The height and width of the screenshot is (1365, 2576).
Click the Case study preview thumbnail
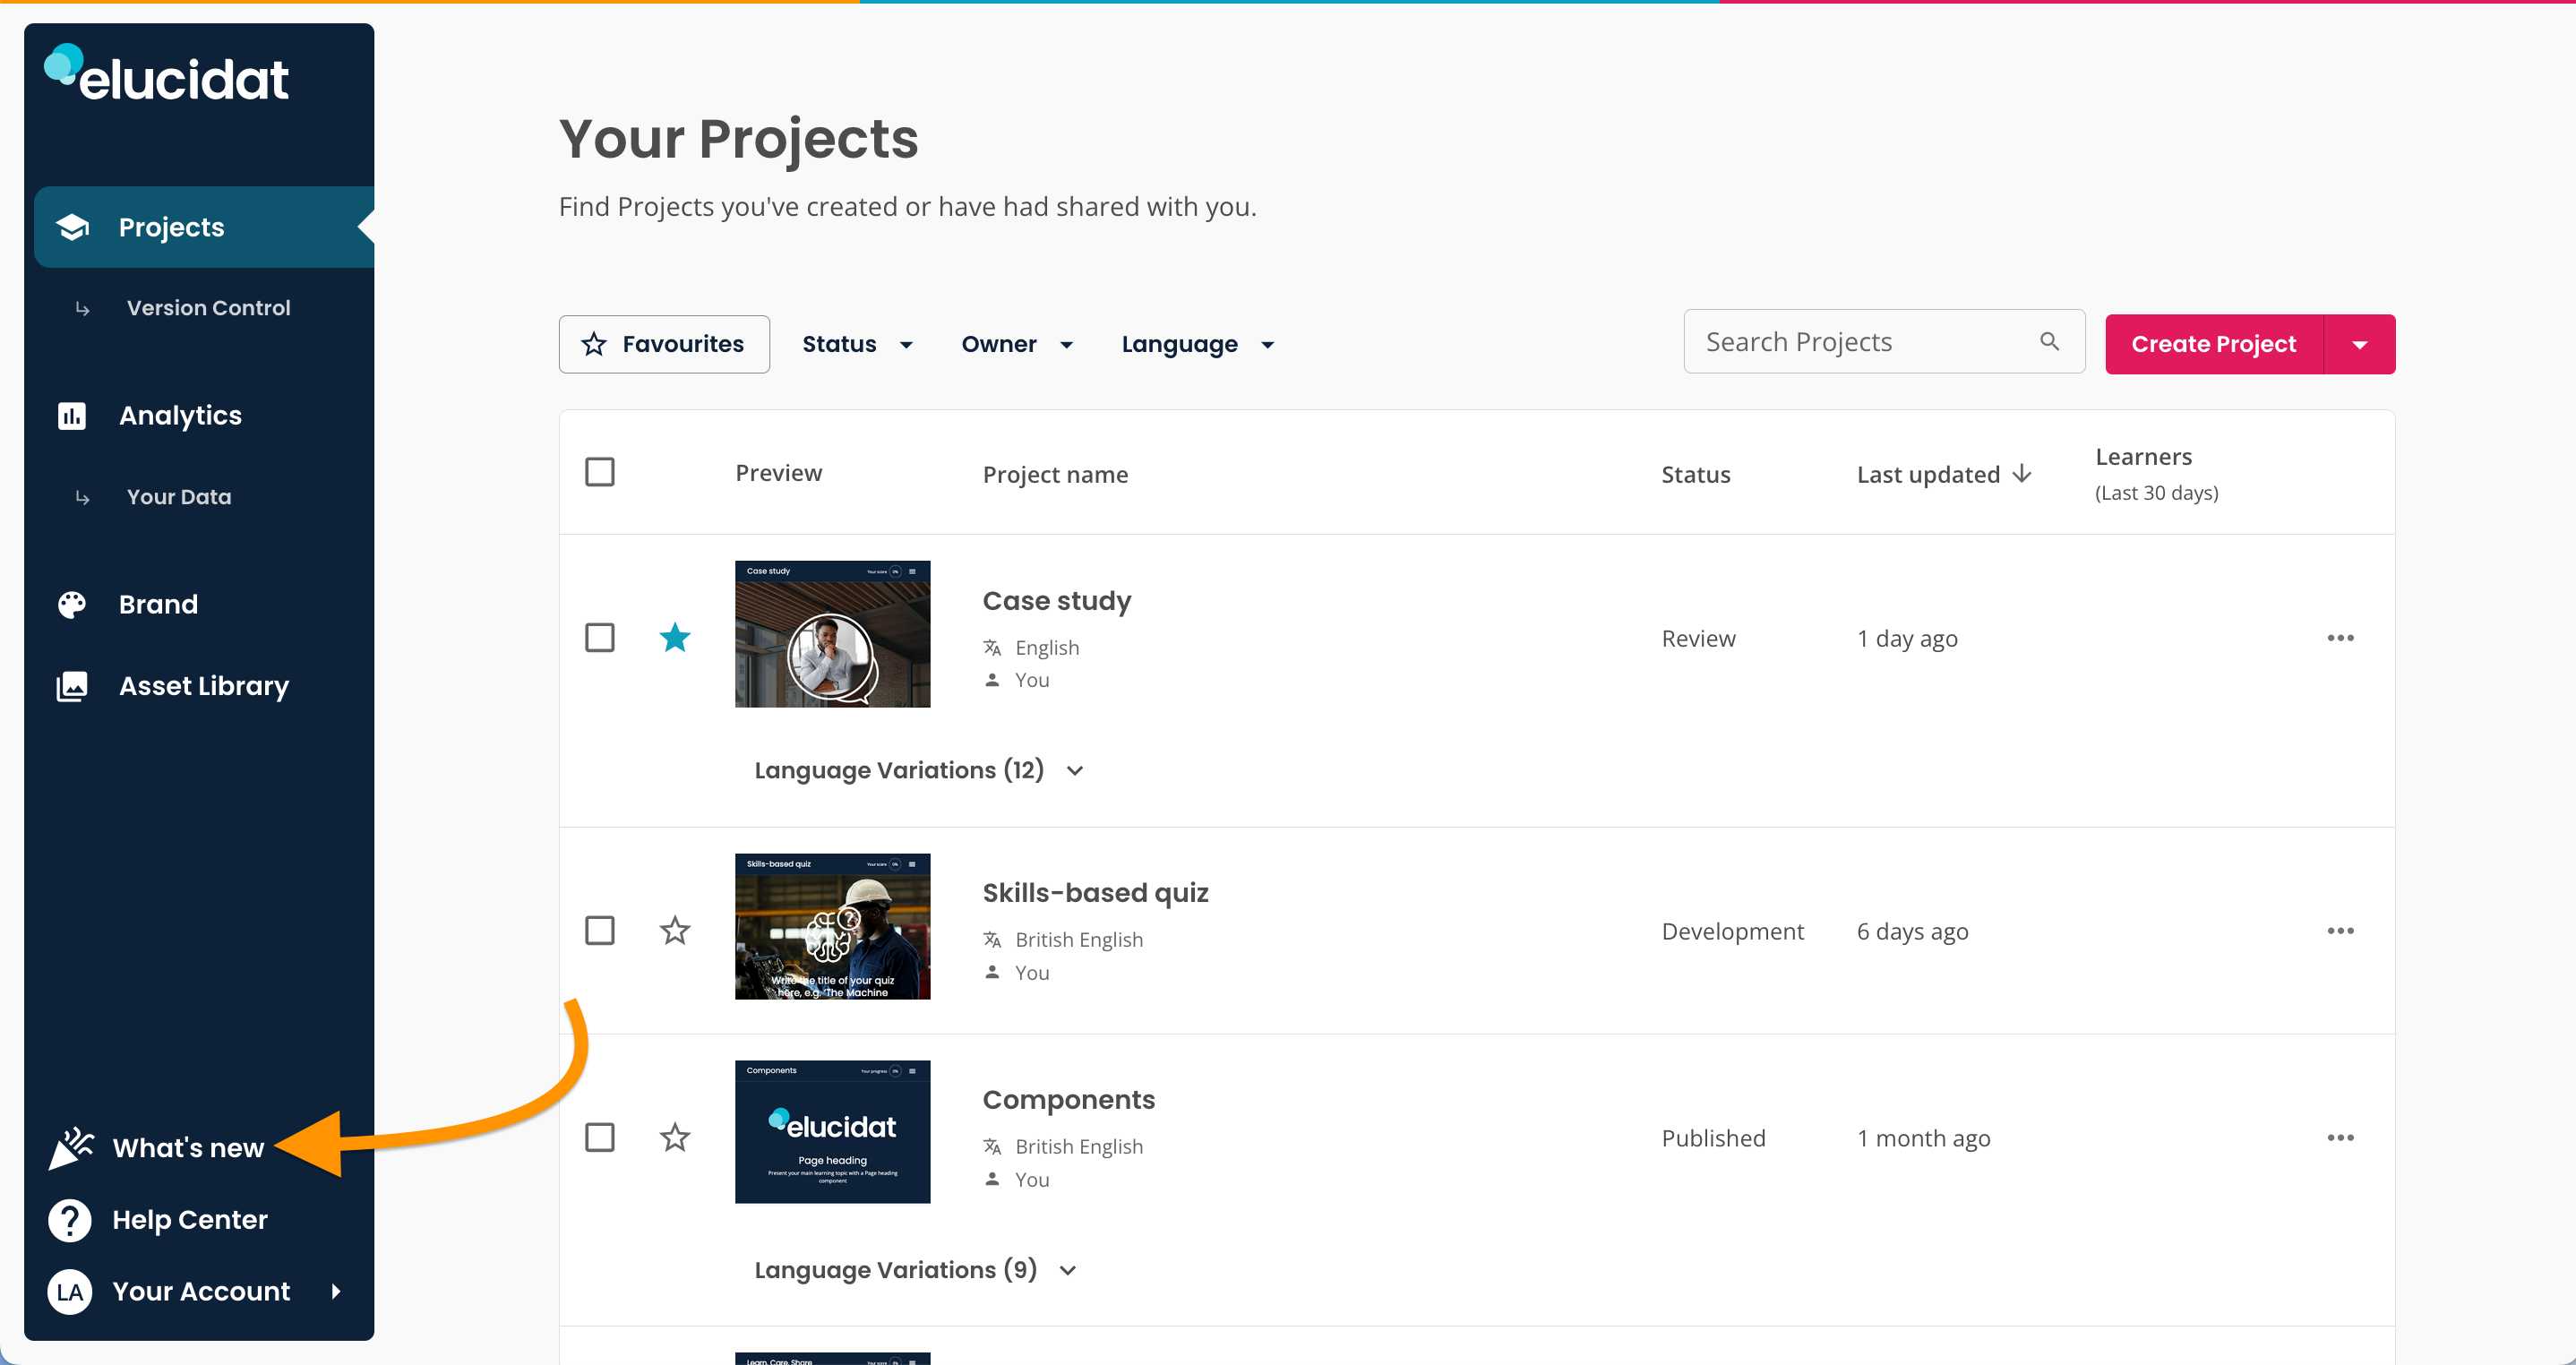[x=832, y=634]
